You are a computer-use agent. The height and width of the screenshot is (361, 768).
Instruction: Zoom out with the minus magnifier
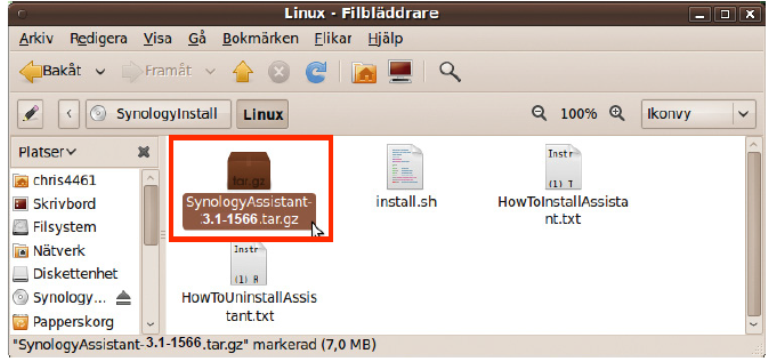[539, 114]
